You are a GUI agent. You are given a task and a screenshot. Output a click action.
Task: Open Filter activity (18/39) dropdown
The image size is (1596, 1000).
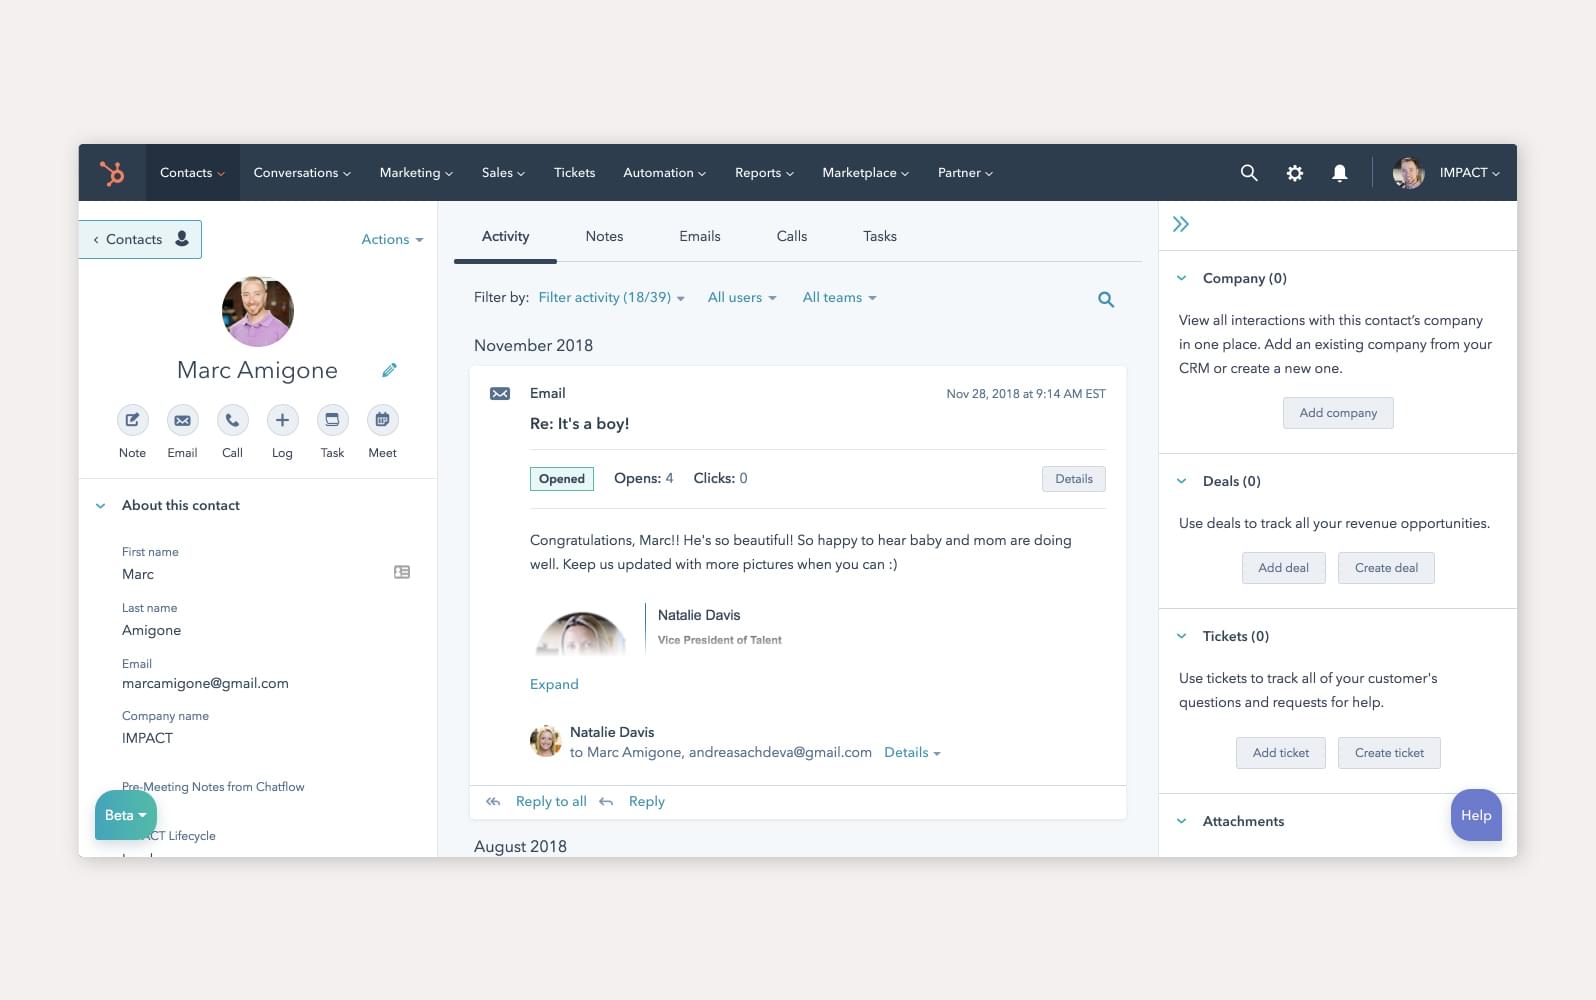(611, 297)
